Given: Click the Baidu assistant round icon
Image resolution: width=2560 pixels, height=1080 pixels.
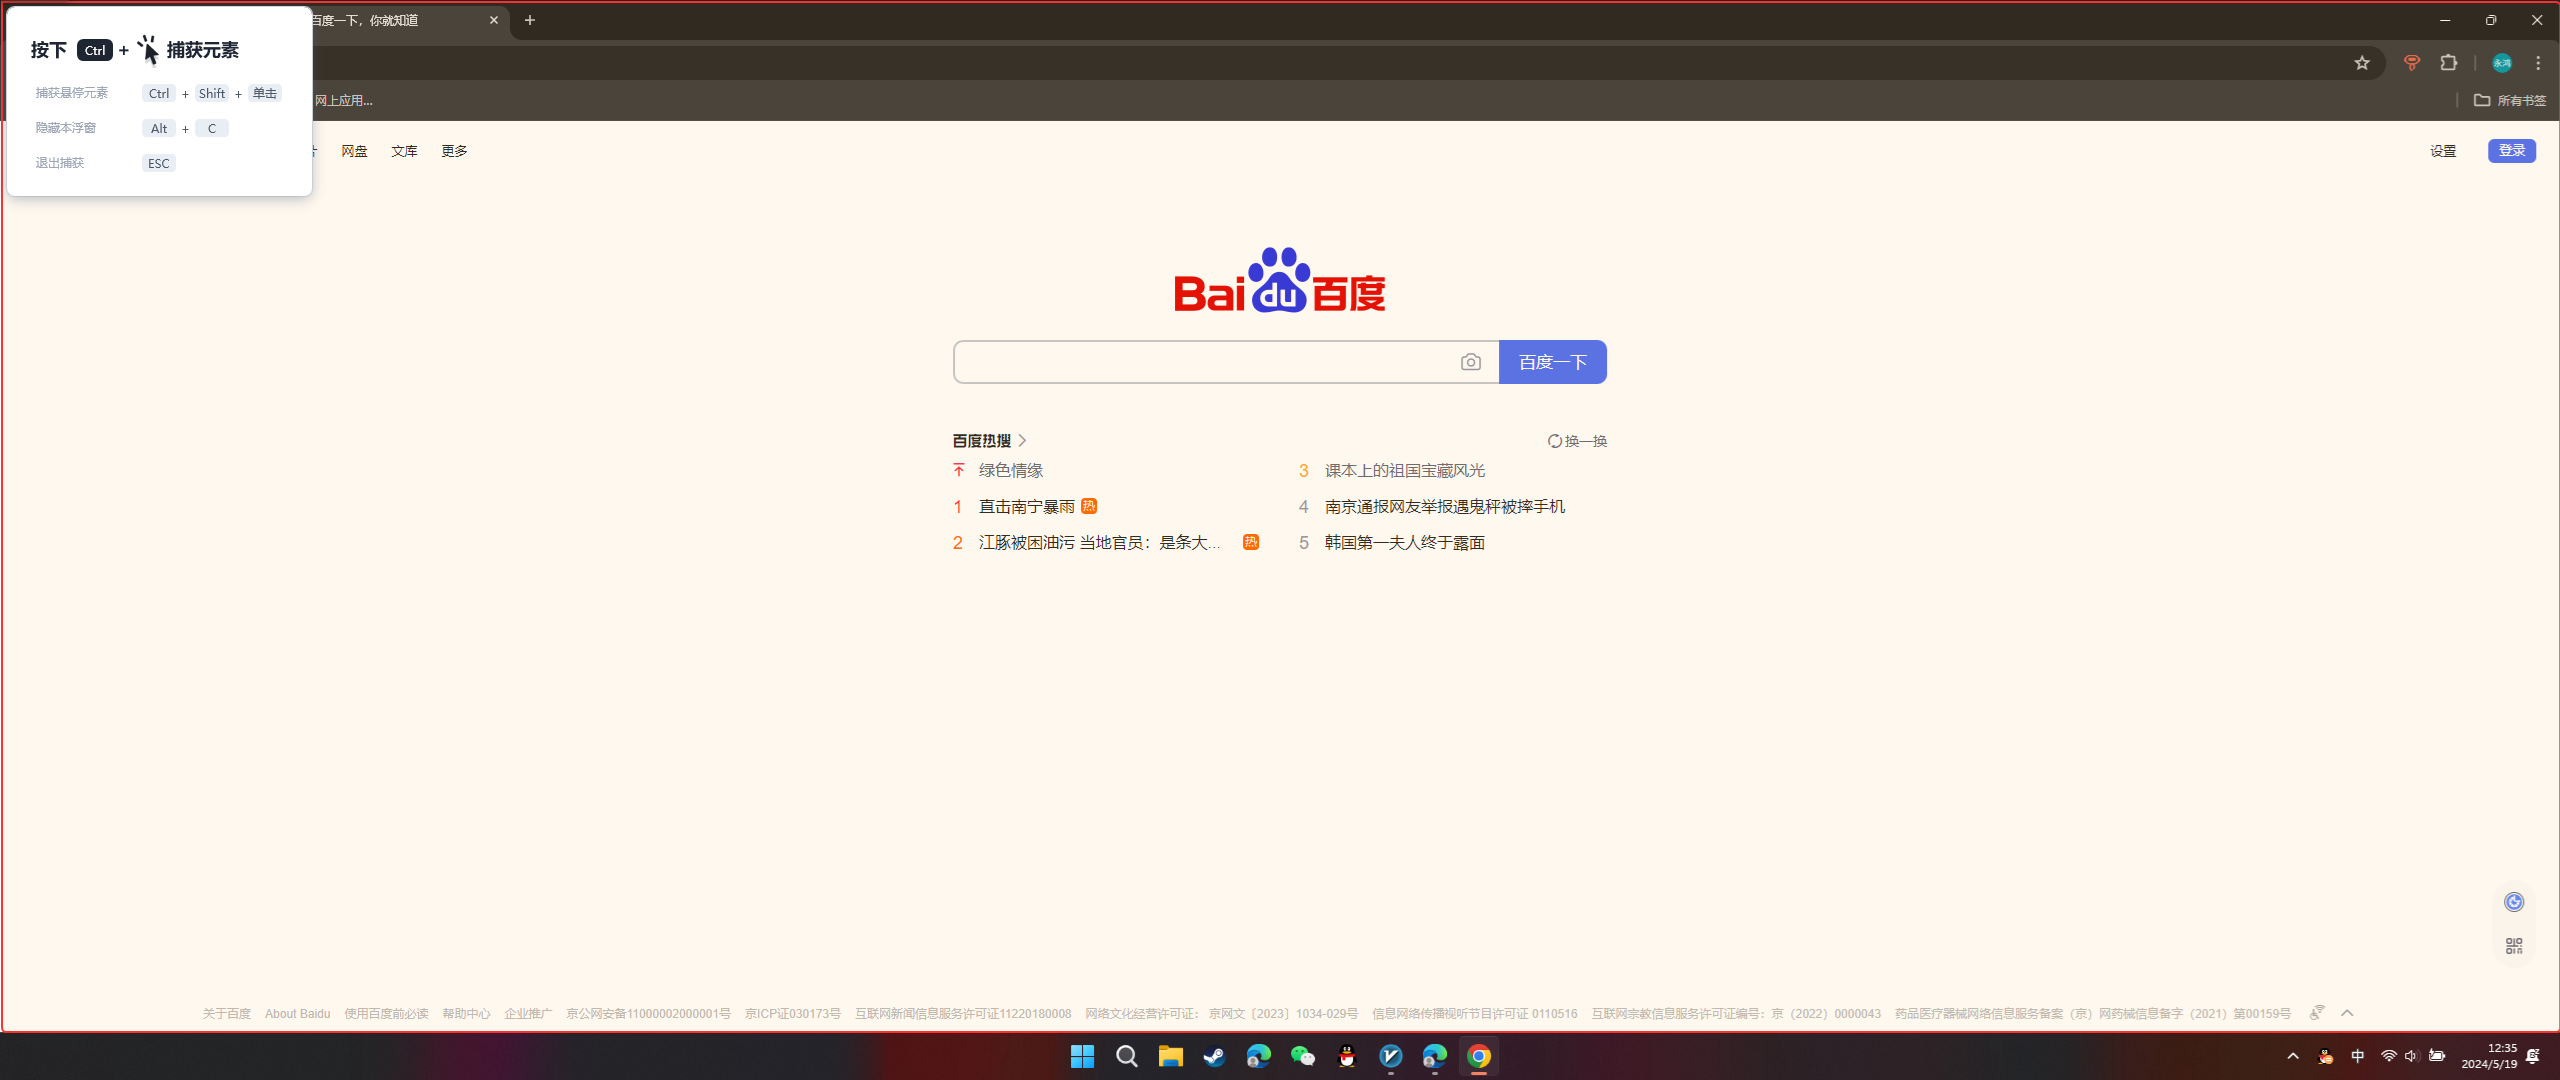Looking at the screenshot, I should tap(2513, 902).
